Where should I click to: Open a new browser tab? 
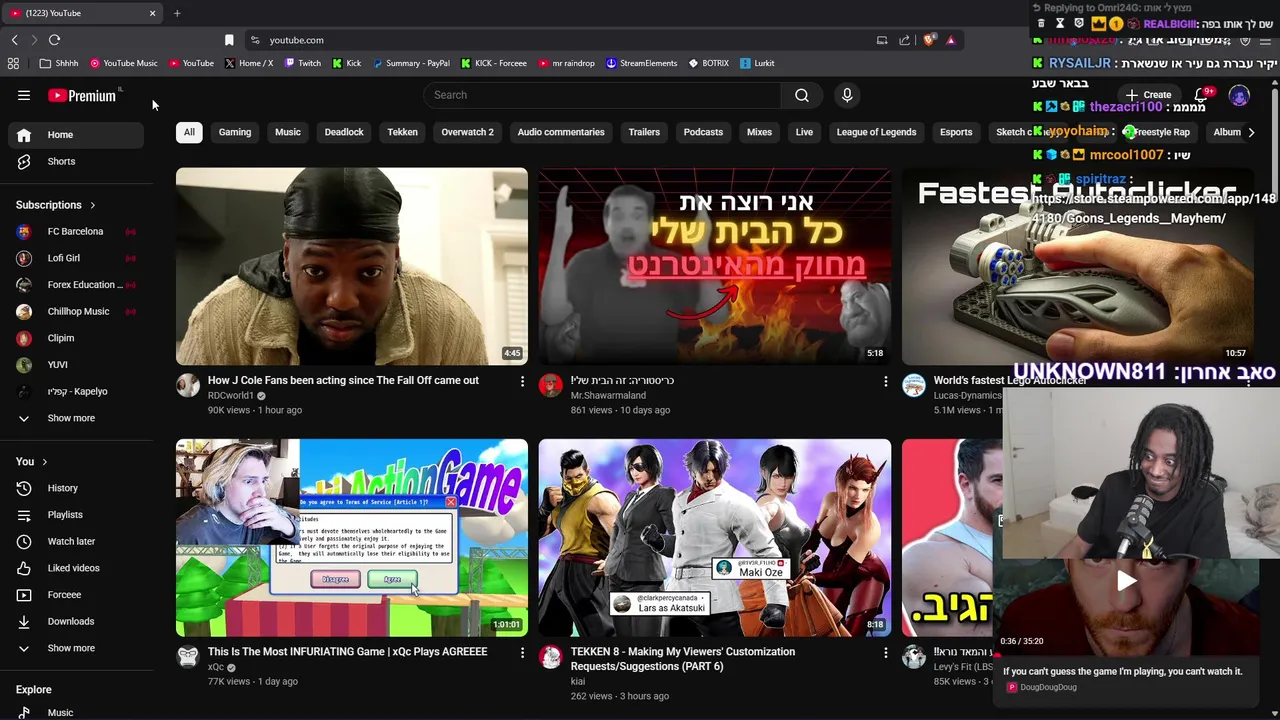(x=177, y=13)
